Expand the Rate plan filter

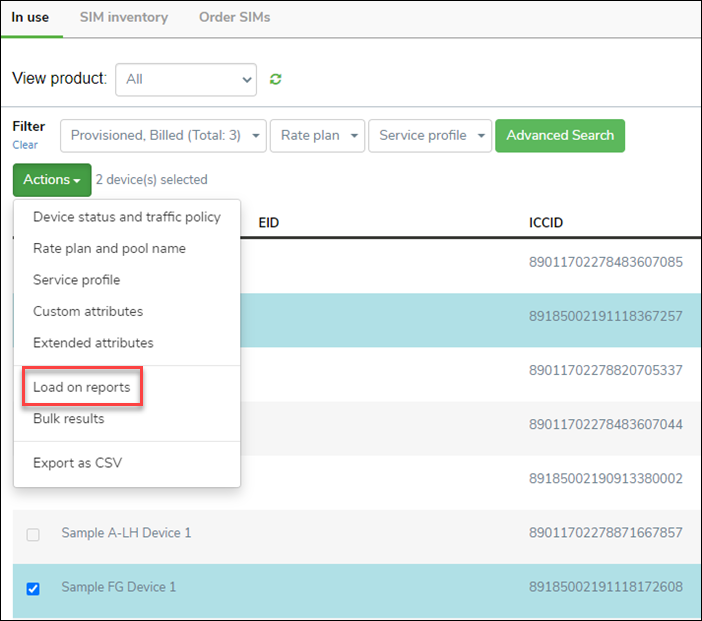(x=317, y=136)
